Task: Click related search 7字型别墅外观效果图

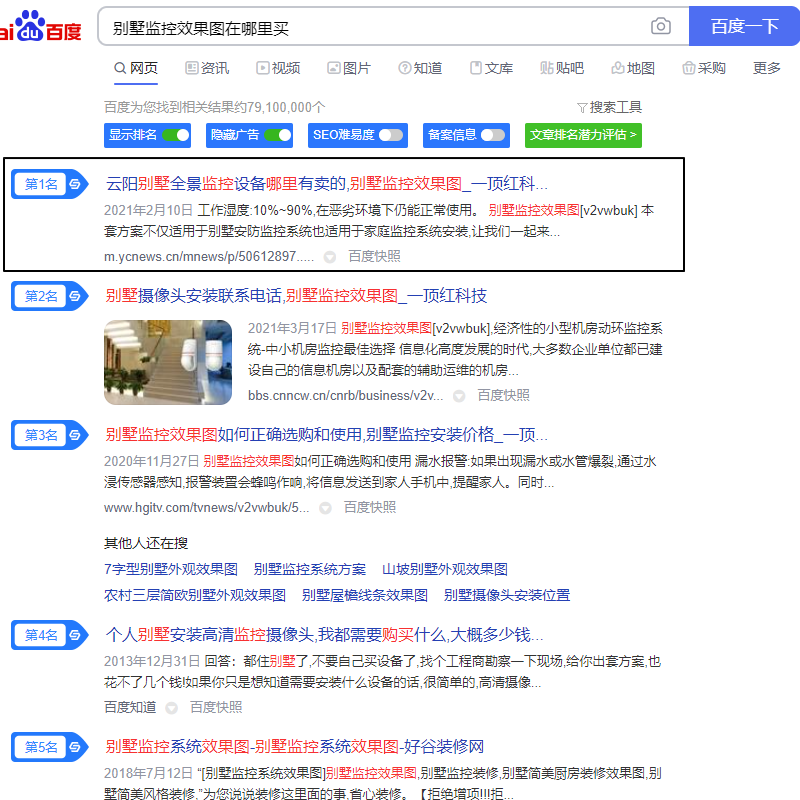Action: pyautogui.click(x=171, y=569)
